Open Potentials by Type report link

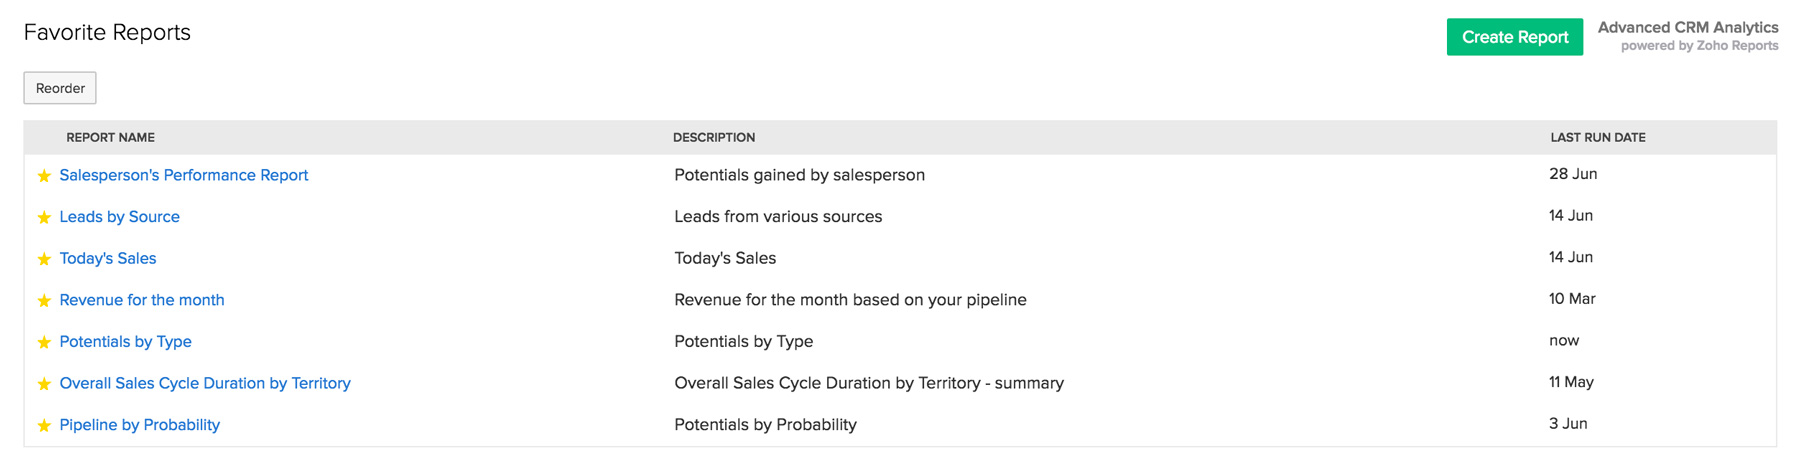(126, 342)
